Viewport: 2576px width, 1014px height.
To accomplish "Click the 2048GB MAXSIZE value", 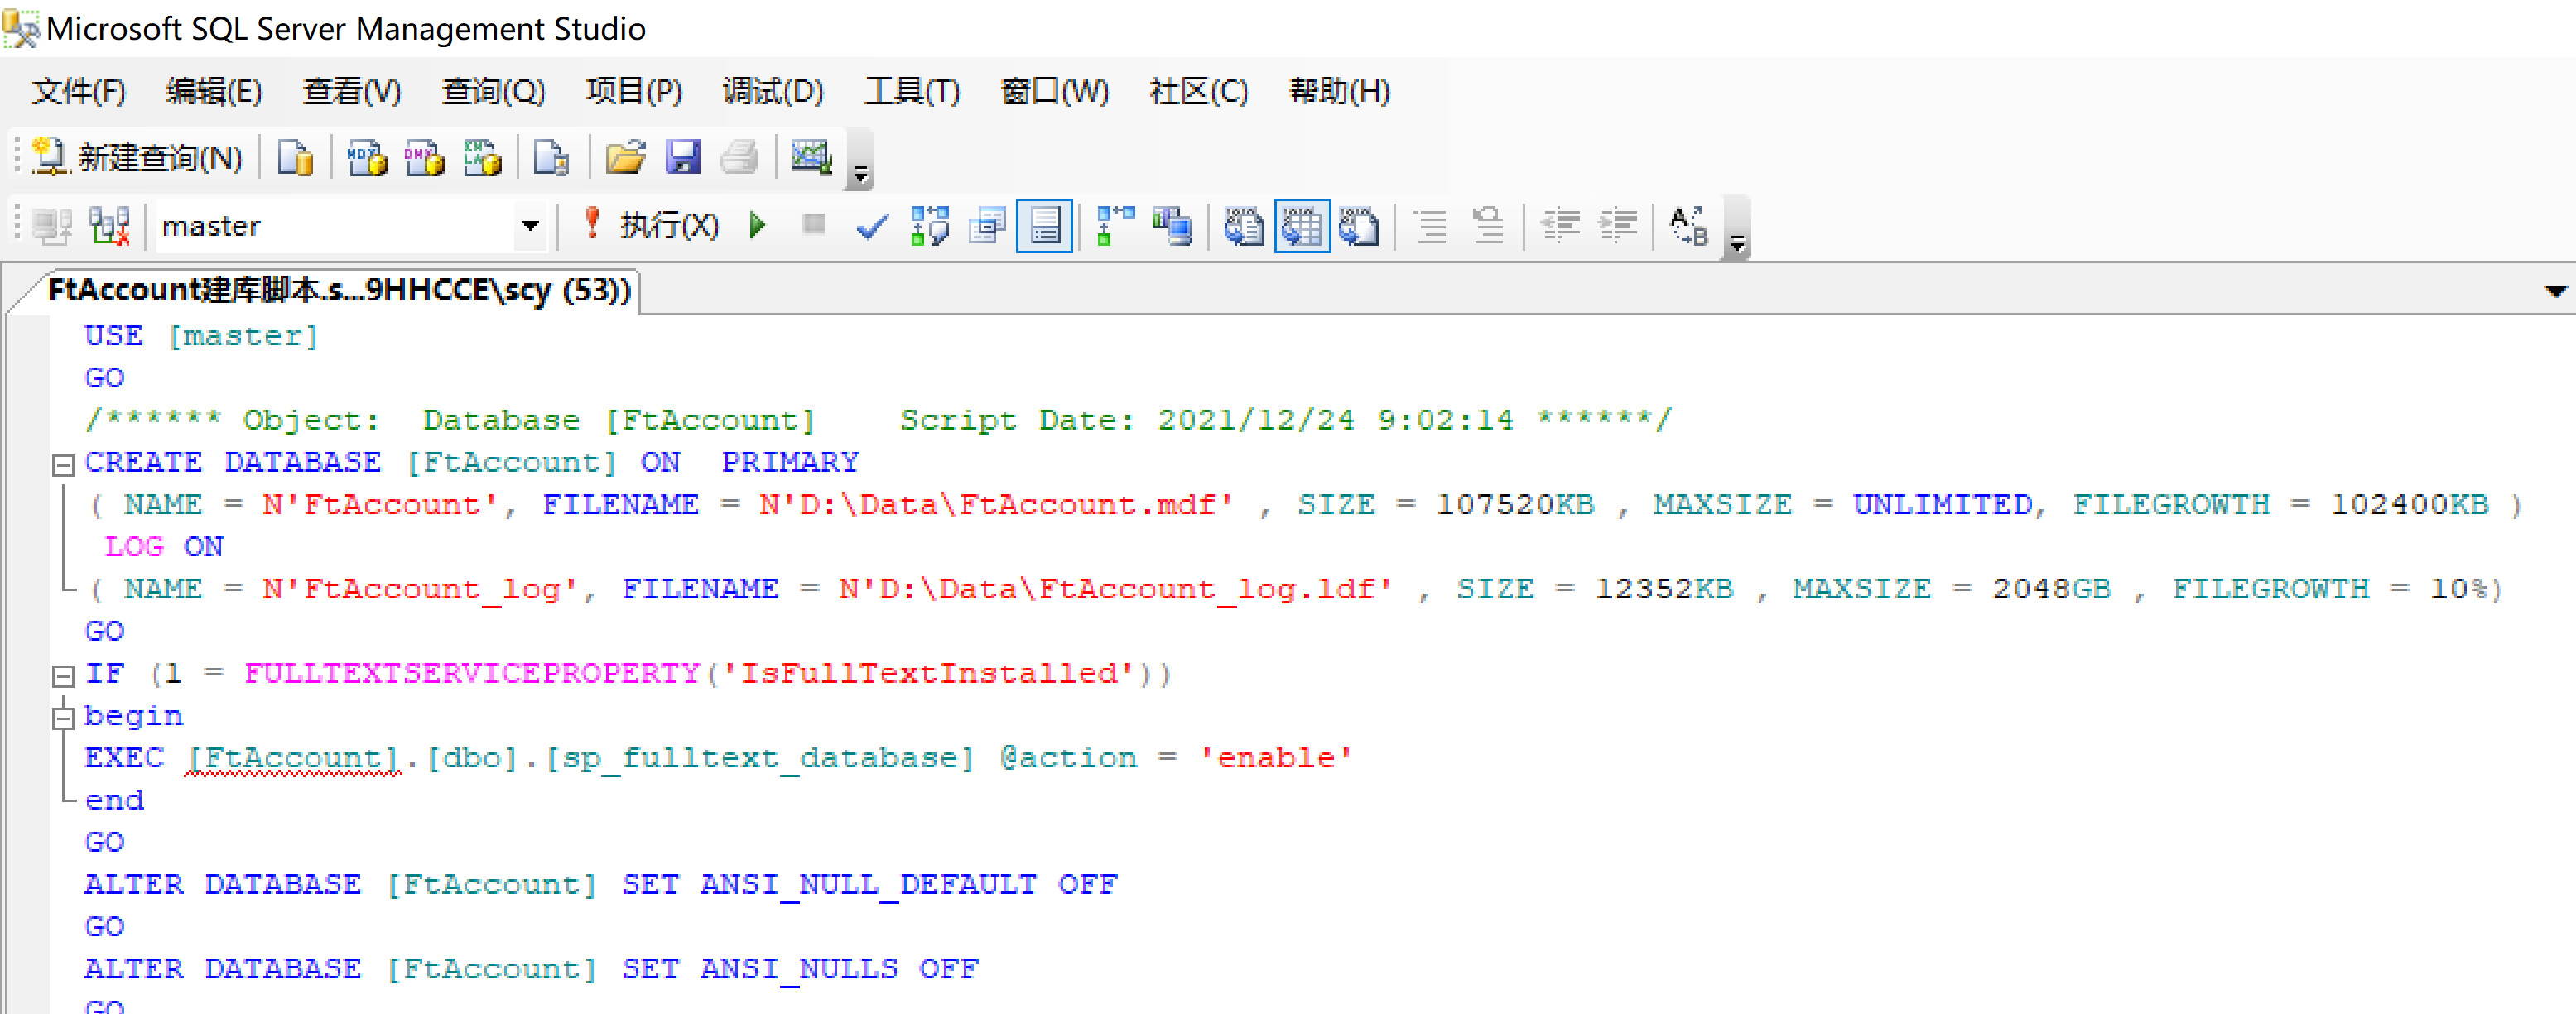I will click(2051, 588).
